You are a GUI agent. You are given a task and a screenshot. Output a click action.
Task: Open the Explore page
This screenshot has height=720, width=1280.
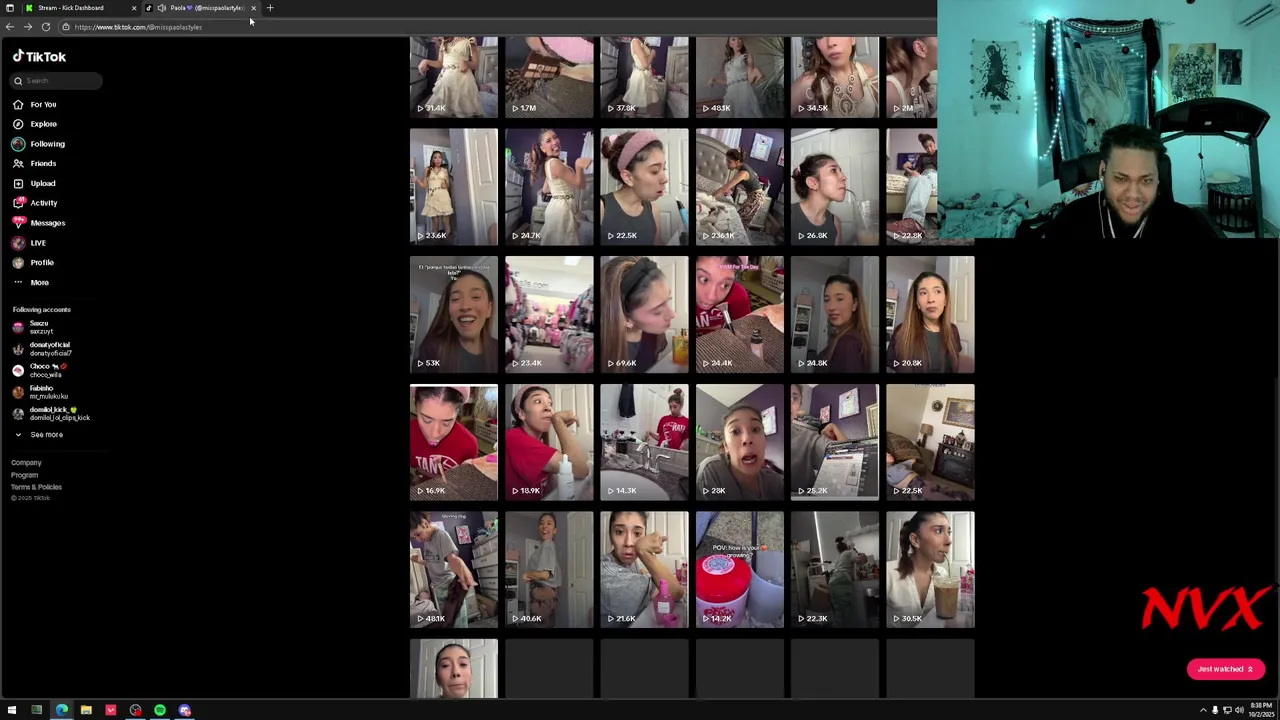(x=35, y=124)
